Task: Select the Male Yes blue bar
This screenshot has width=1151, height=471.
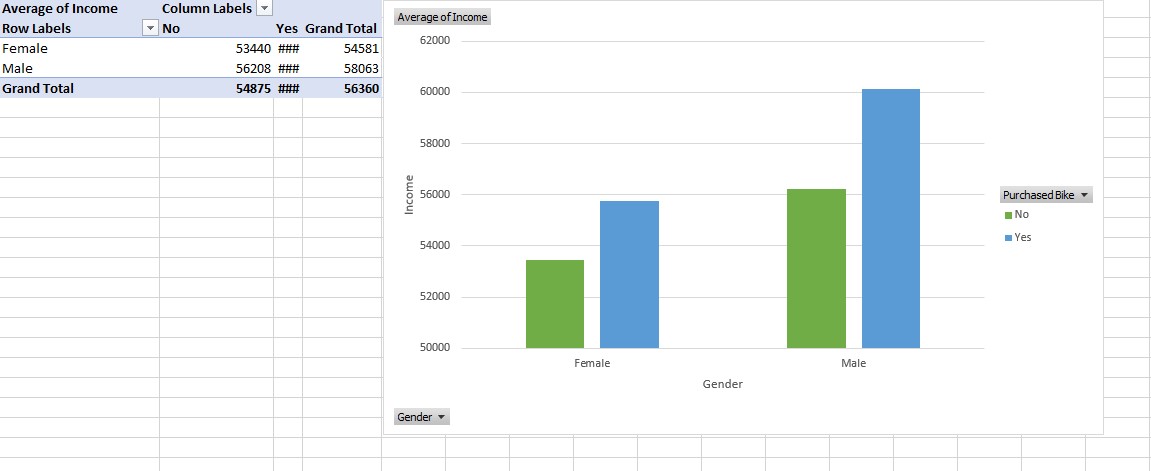Action: [890, 219]
